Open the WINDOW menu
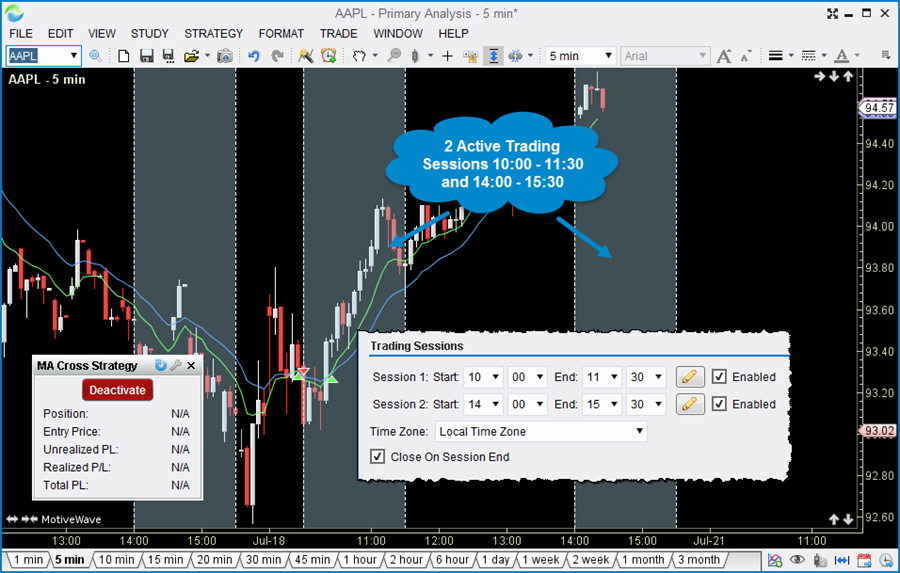The height and width of the screenshot is (573, 900). (x=398, y=33)
